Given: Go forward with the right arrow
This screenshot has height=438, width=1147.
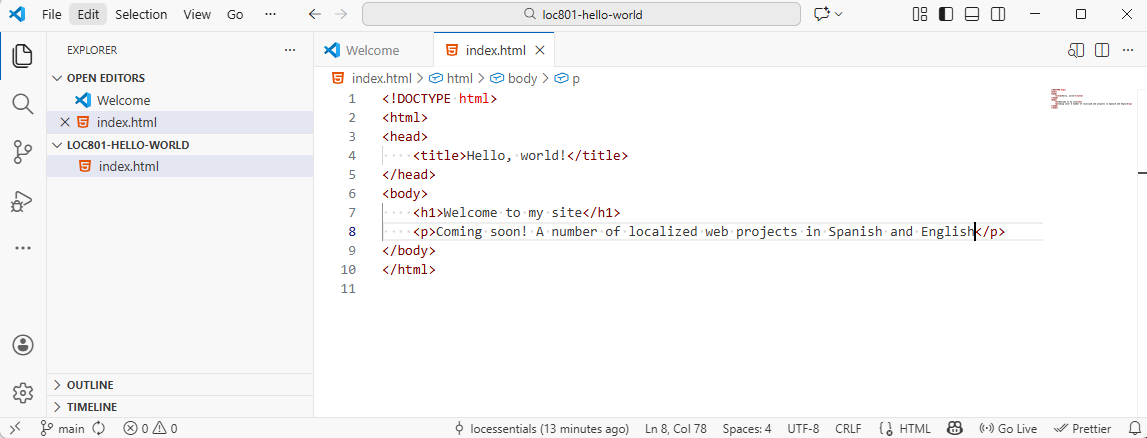Looking at the screenshot, I should coord(340,14).
